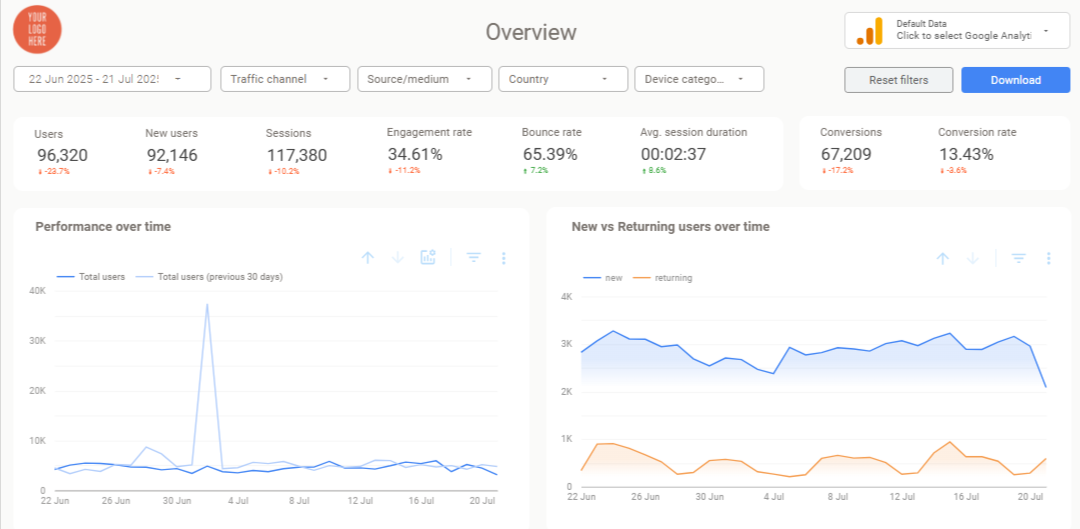Open the Default Data source selector
This screenshot has height=529, width=1080.
click(x=957, y=31)
